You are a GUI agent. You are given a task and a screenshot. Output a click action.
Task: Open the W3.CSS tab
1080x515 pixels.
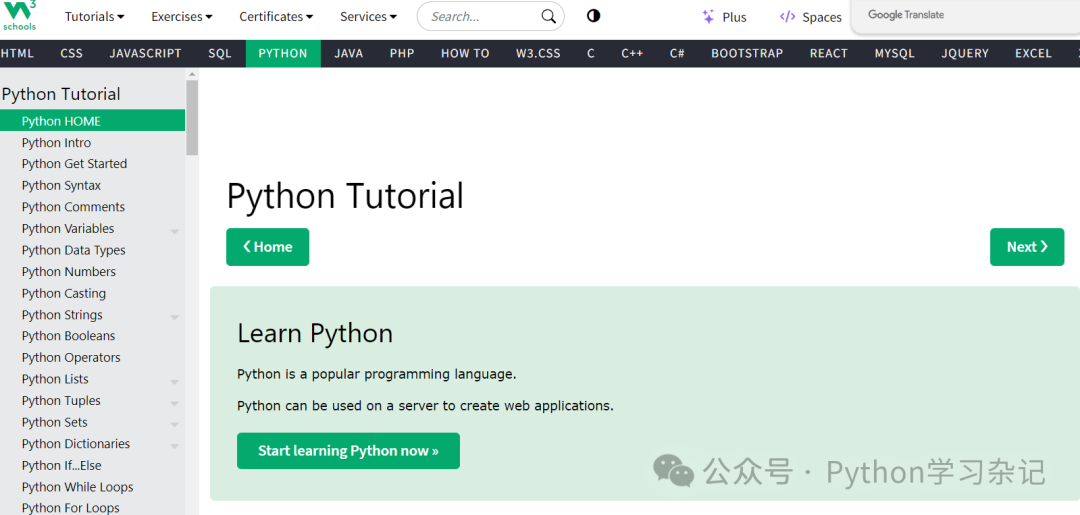[539, 53]
